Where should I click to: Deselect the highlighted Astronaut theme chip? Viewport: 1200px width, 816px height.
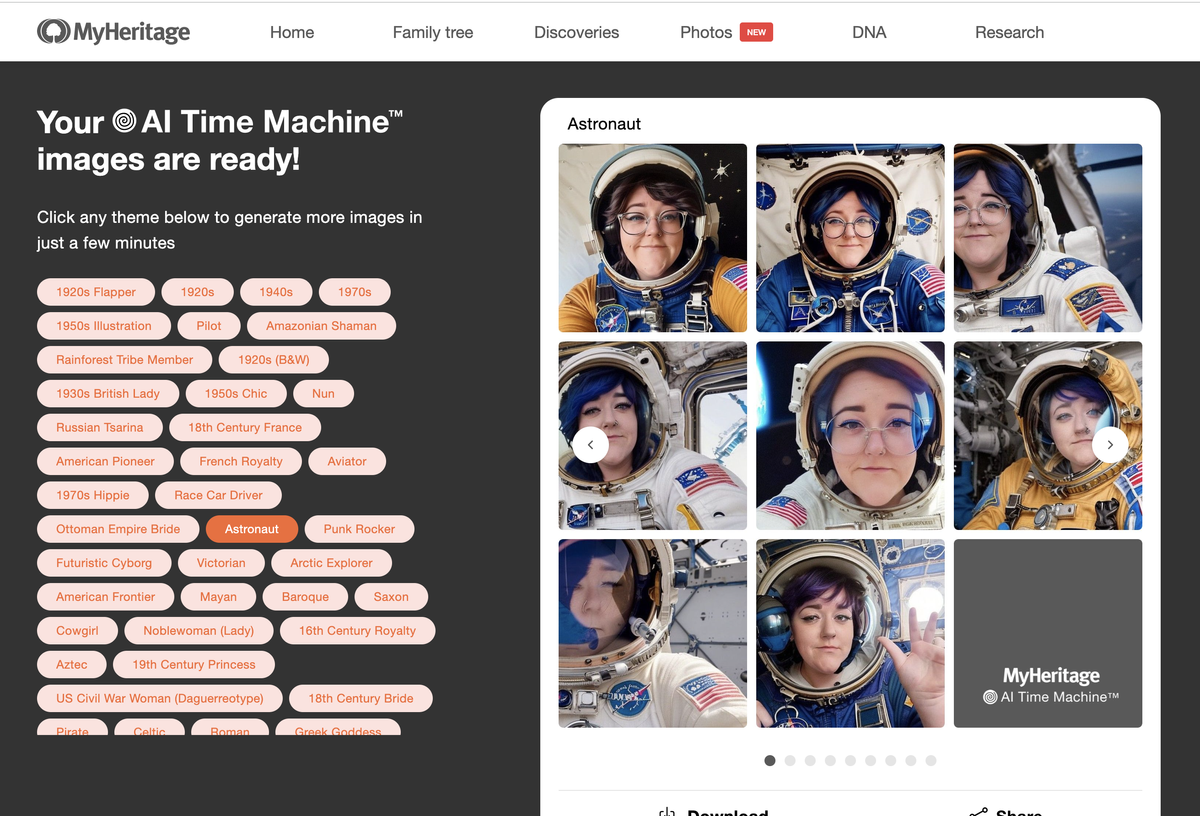[251, 528]
